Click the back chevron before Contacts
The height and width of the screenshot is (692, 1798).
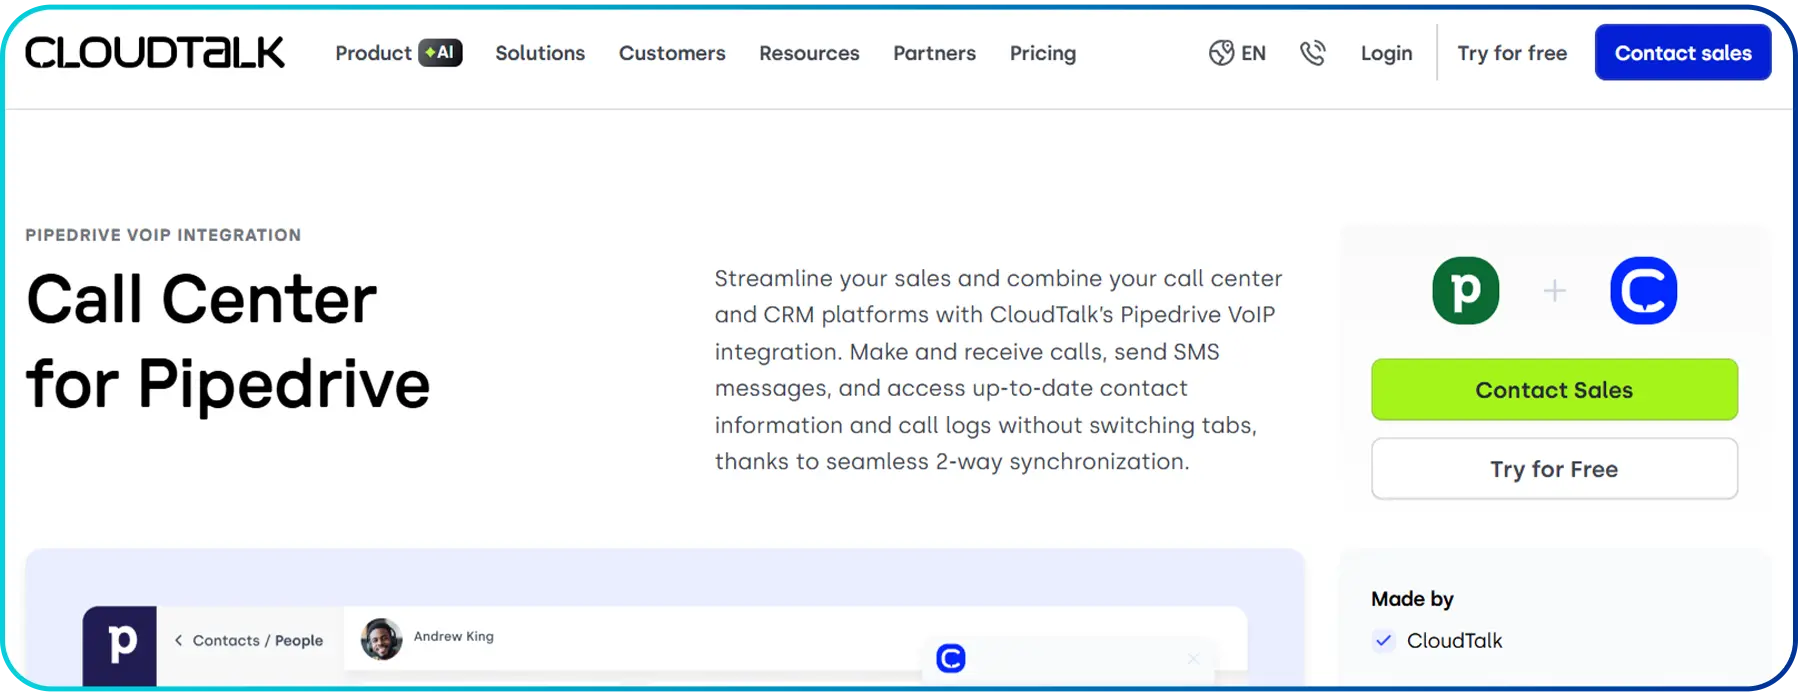pyautogui.click(x=178, y=640)
